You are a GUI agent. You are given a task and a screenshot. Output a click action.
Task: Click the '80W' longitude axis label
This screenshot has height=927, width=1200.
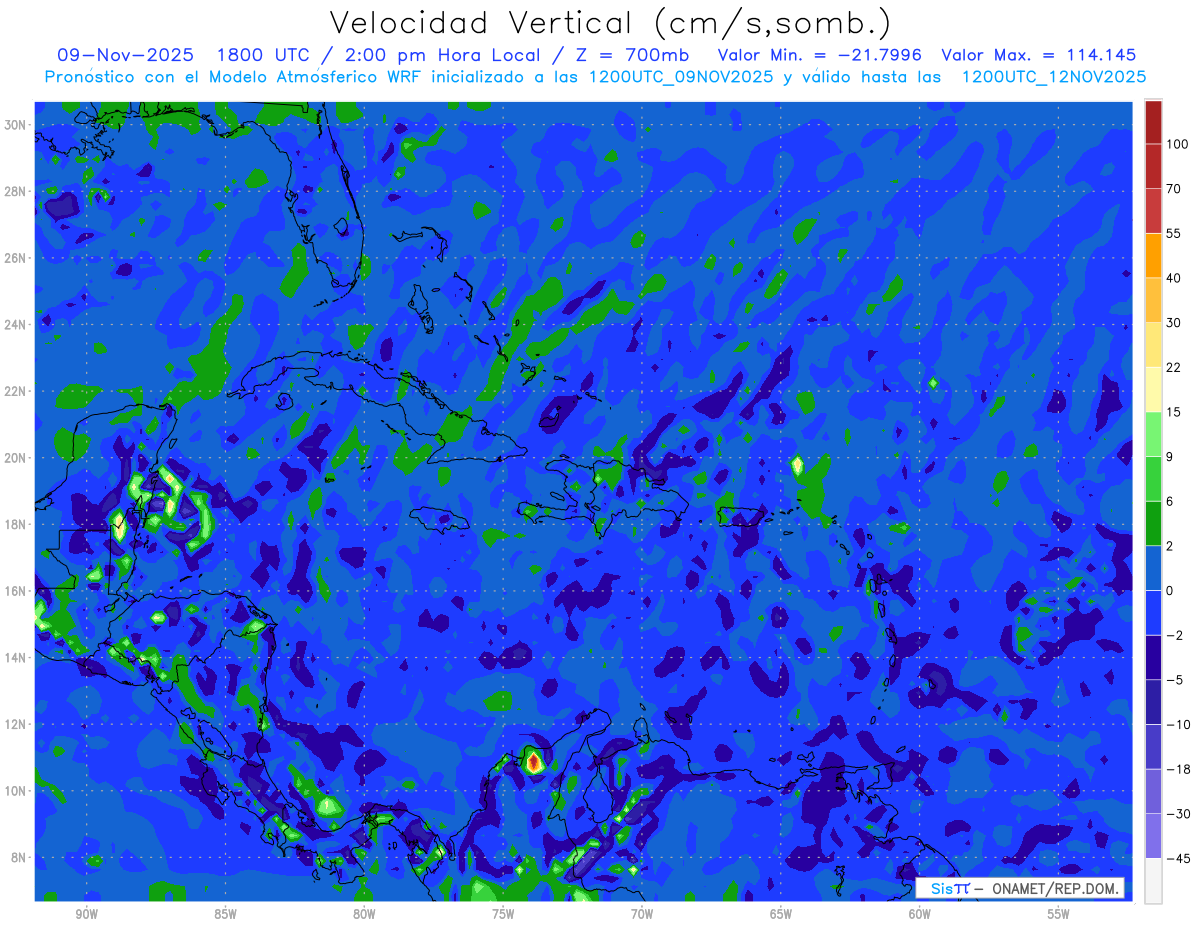tap(364, 914)
